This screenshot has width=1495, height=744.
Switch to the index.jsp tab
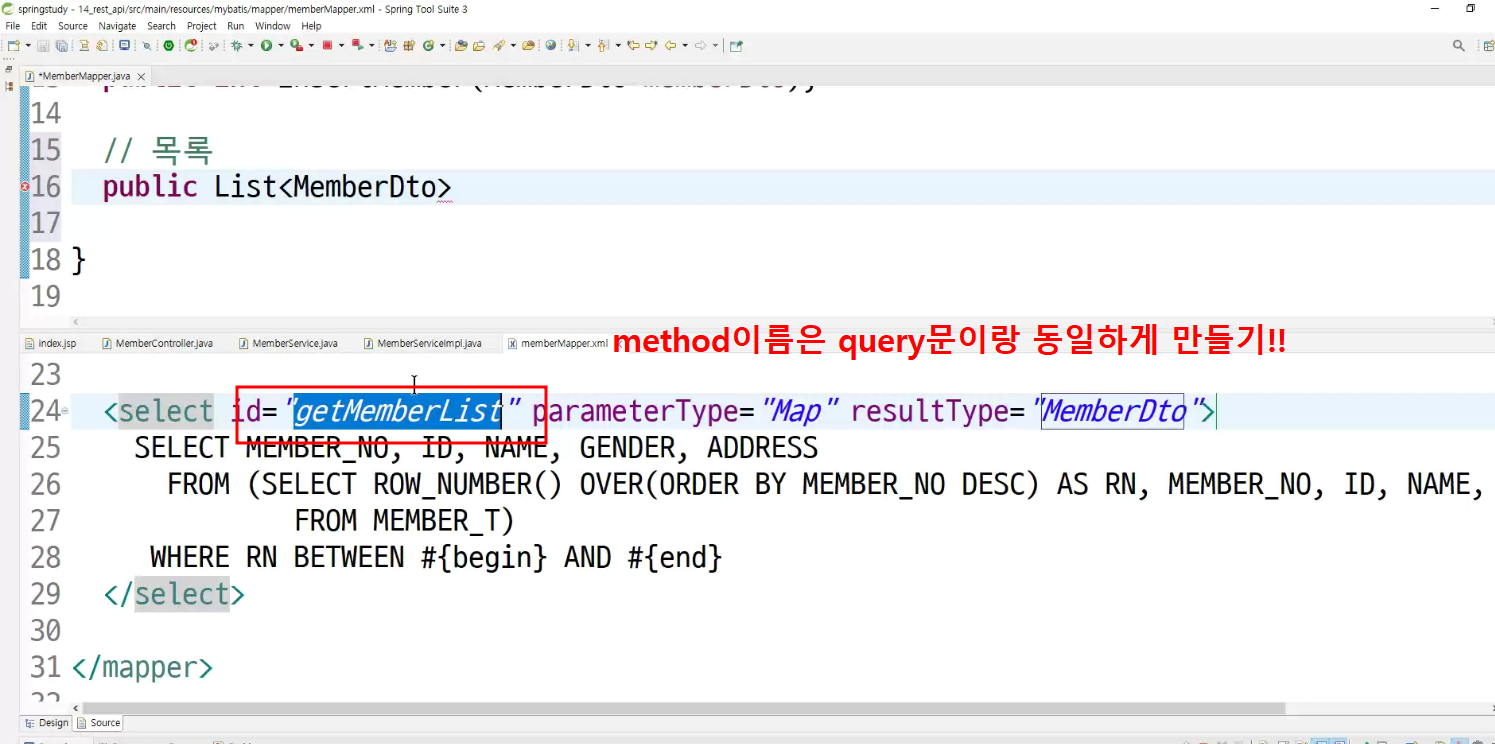(x=50, y=343)
